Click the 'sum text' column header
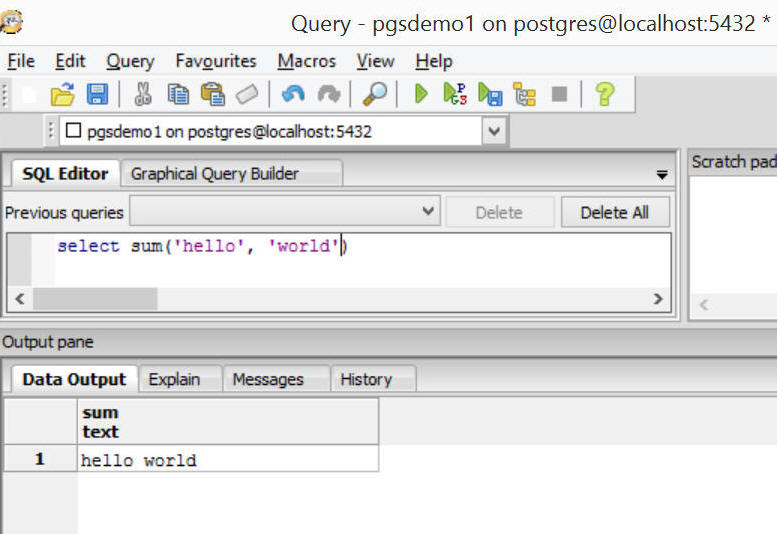The height and width of the screenshot is (534, 777). 227,422
